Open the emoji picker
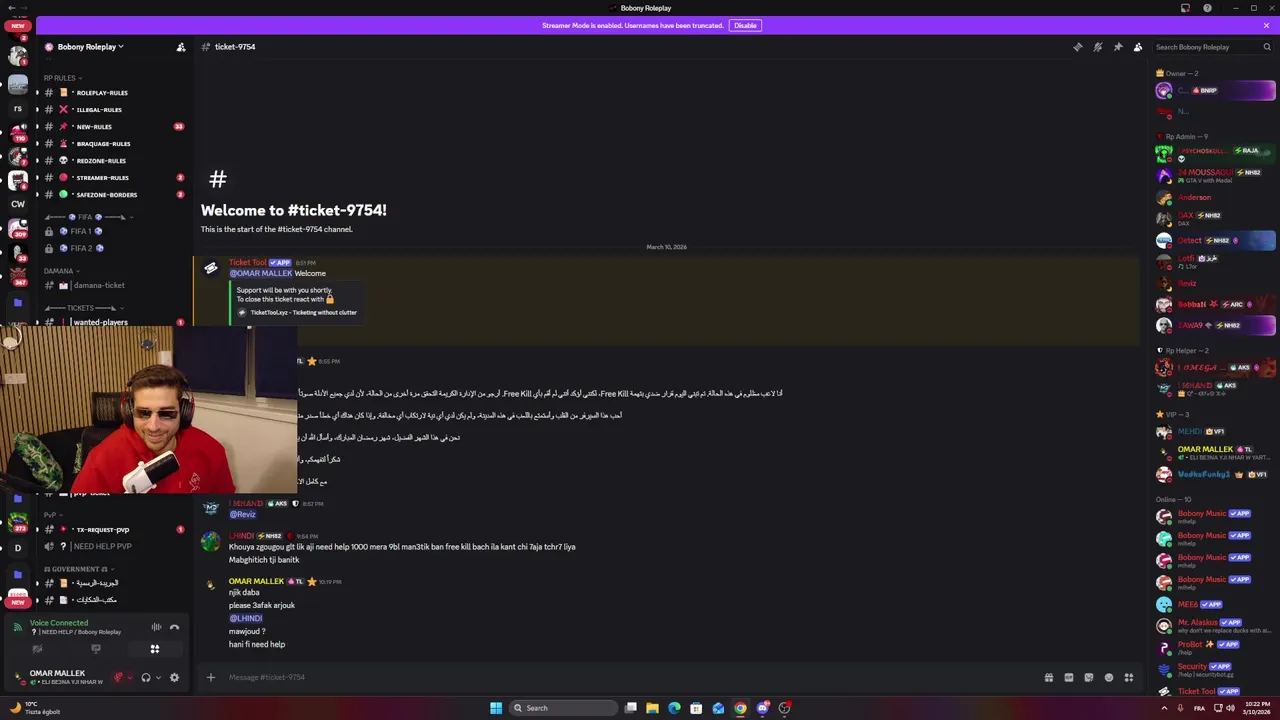The image size is (1280, 720). tap(1109, 677)
